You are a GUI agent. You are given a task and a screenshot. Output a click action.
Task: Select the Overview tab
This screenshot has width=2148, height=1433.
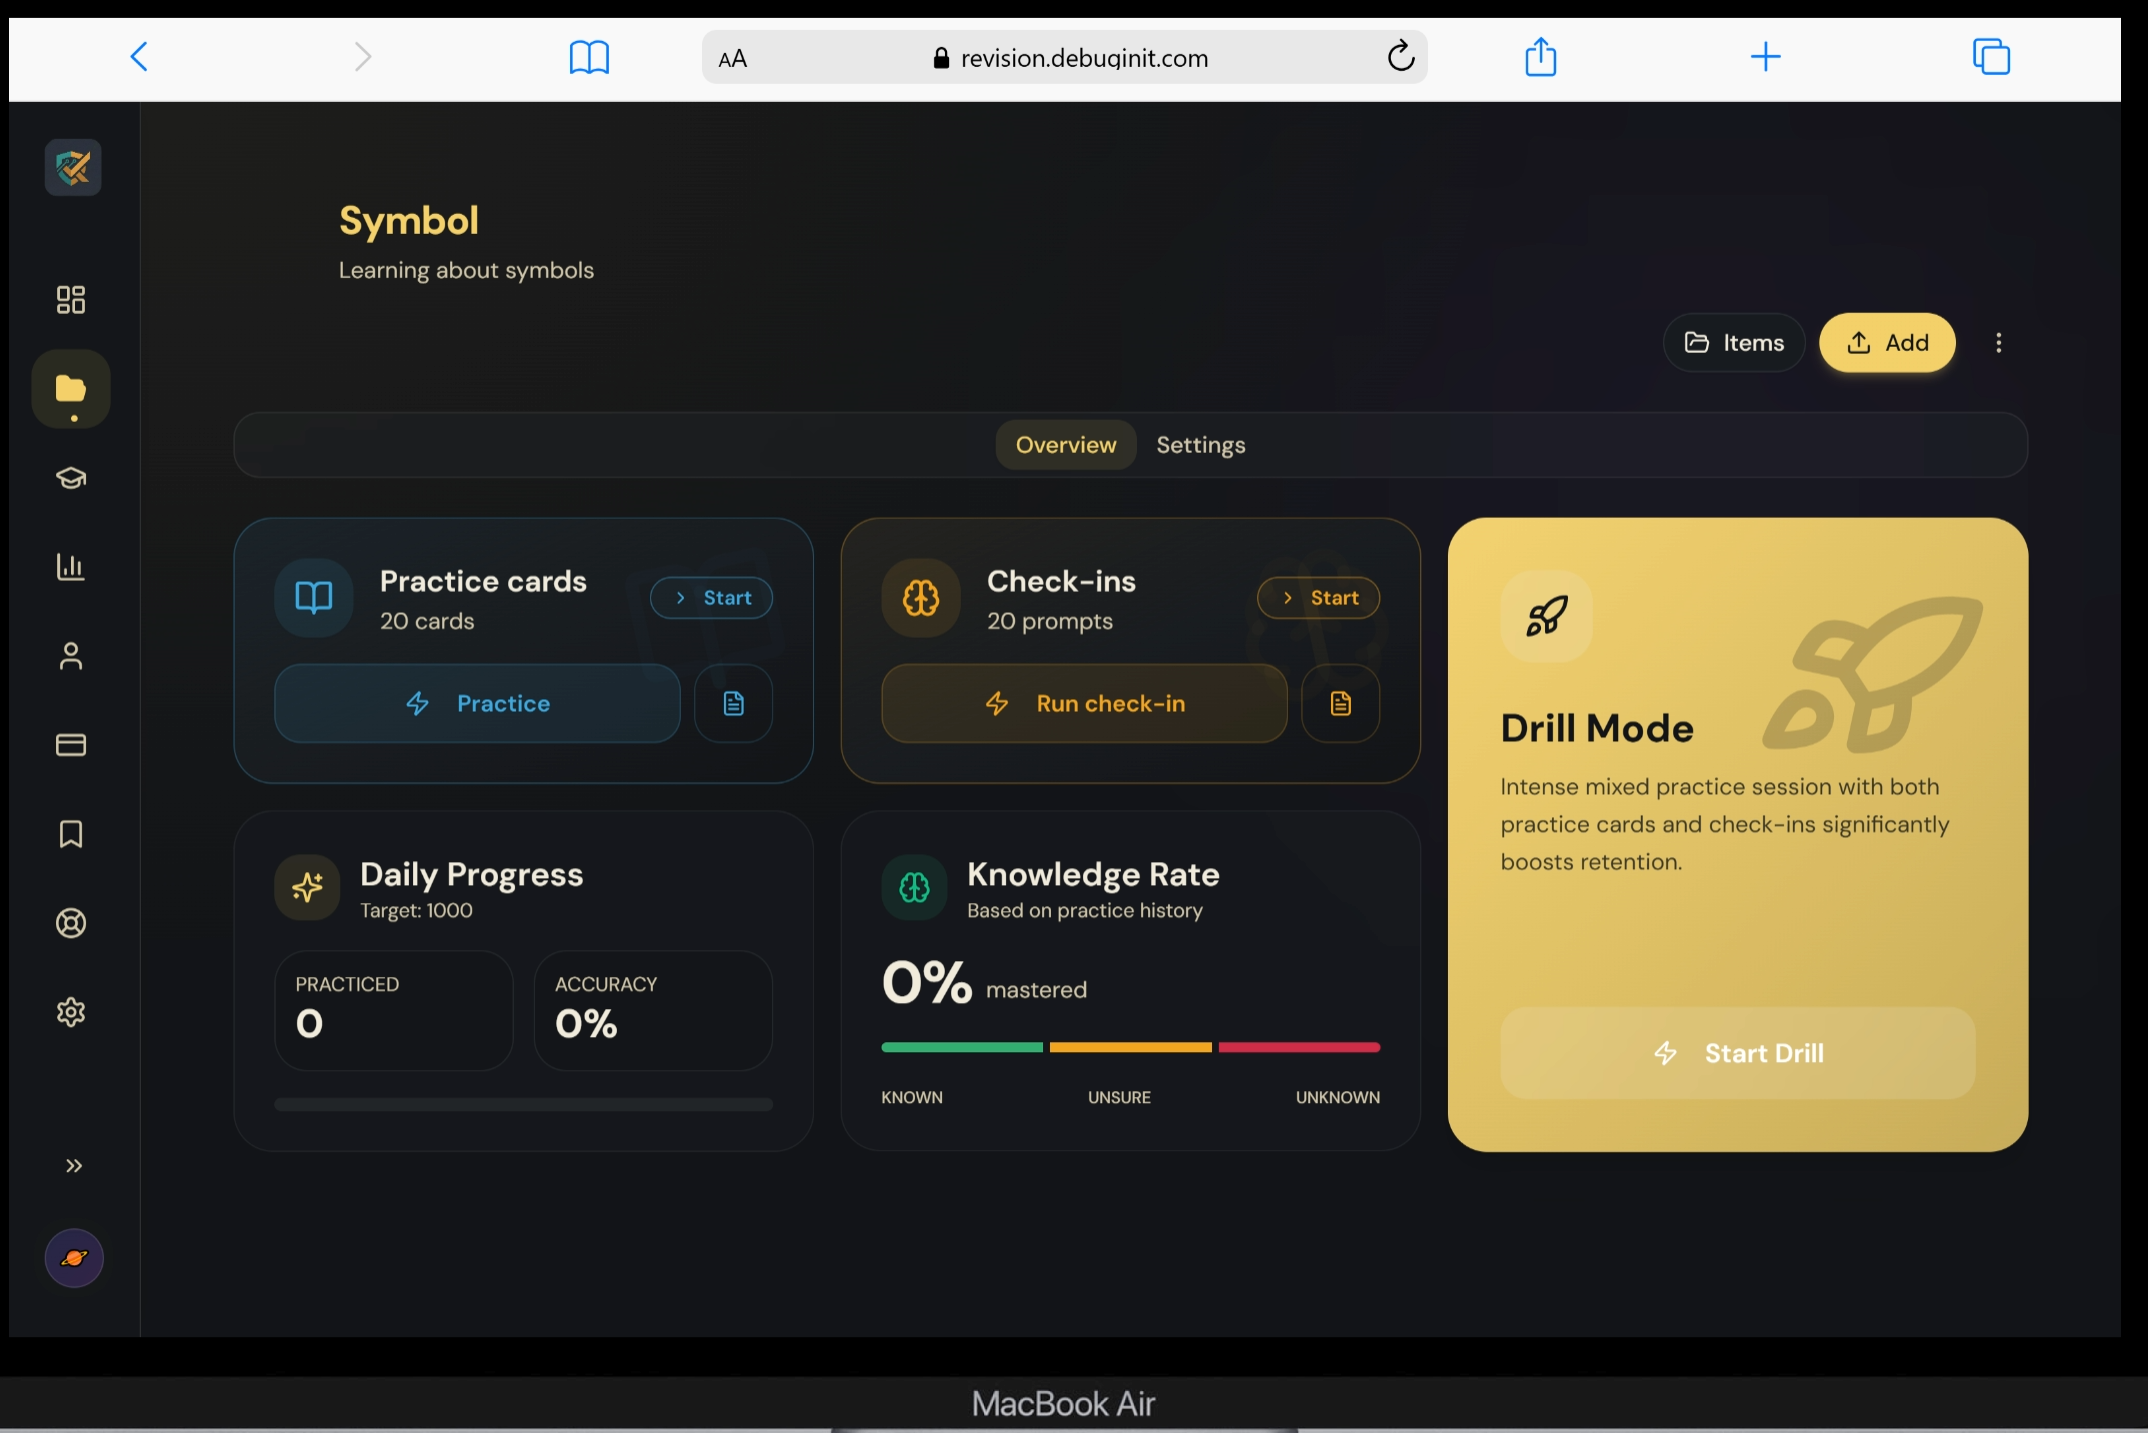(x=1065, y=445)
